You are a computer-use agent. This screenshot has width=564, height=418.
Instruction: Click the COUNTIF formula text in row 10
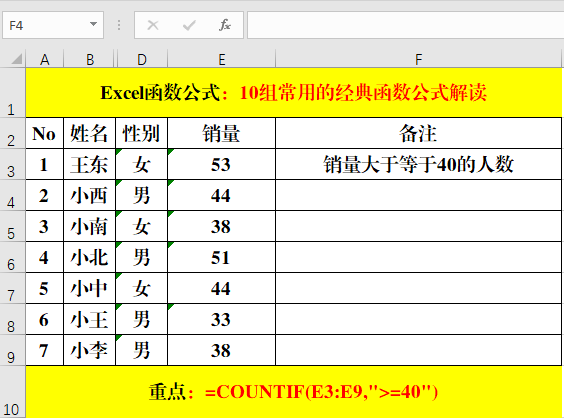click(322, 392)
